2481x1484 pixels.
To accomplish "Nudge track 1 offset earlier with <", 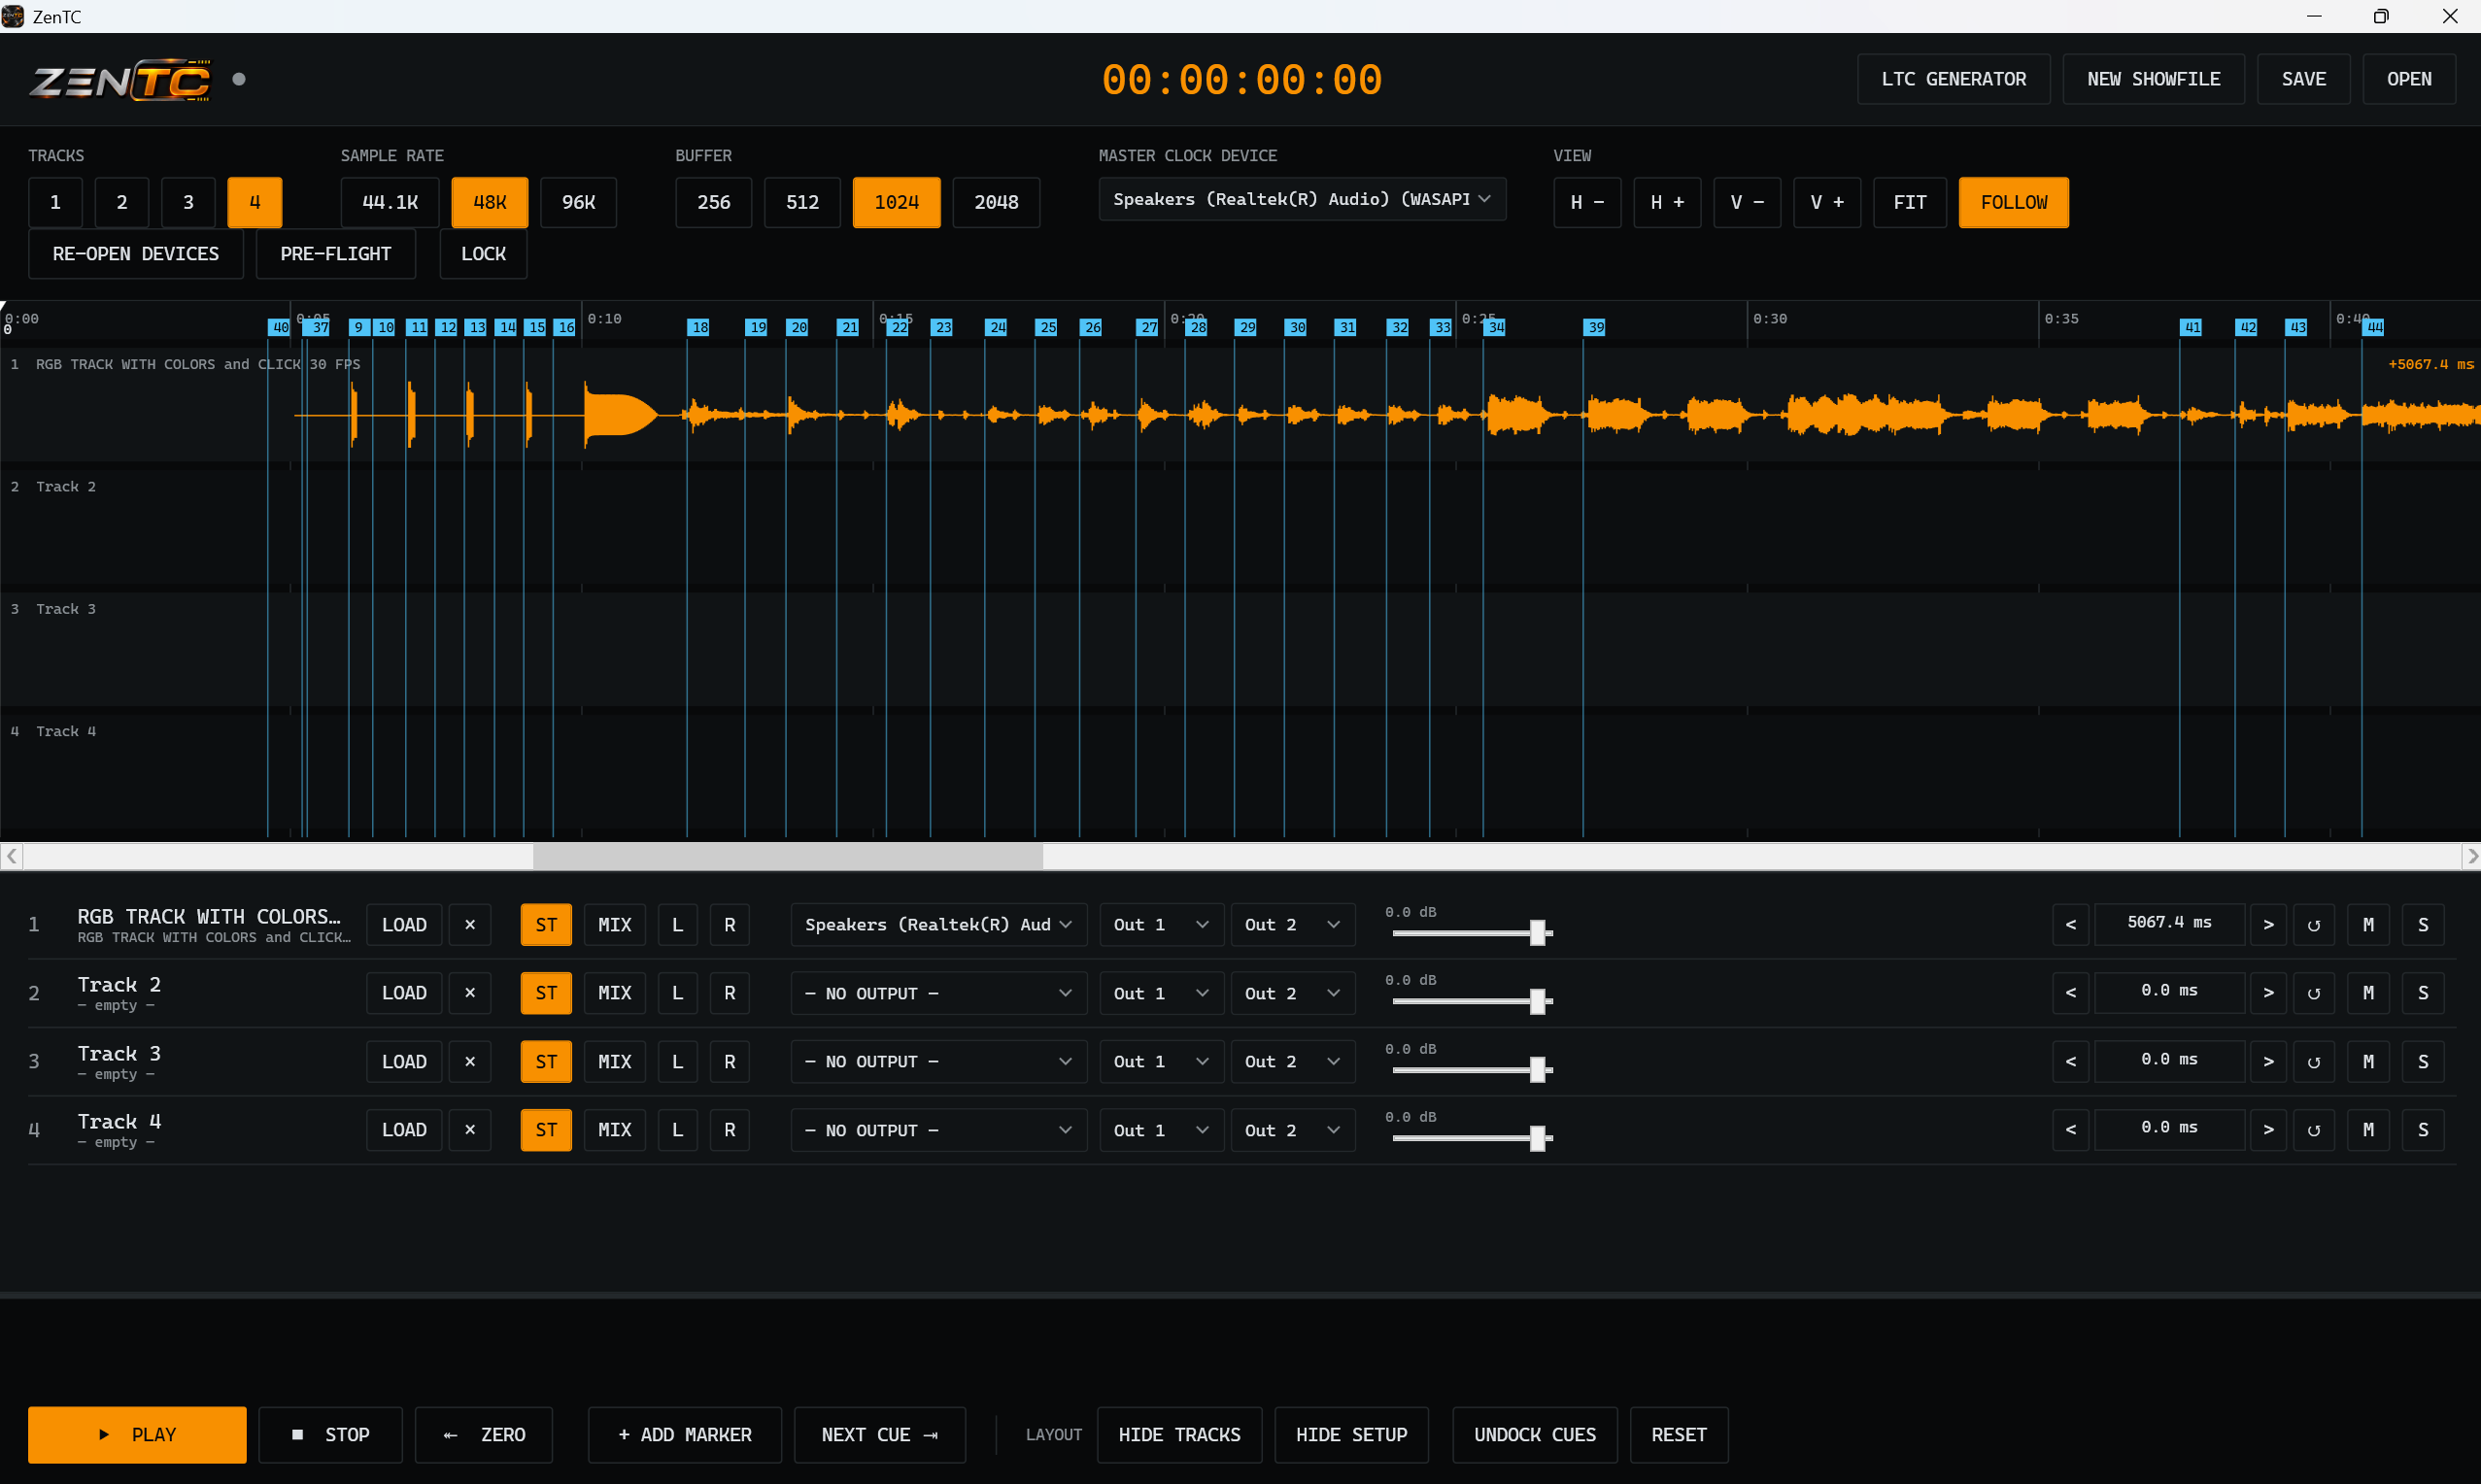I will (2071, 925).
